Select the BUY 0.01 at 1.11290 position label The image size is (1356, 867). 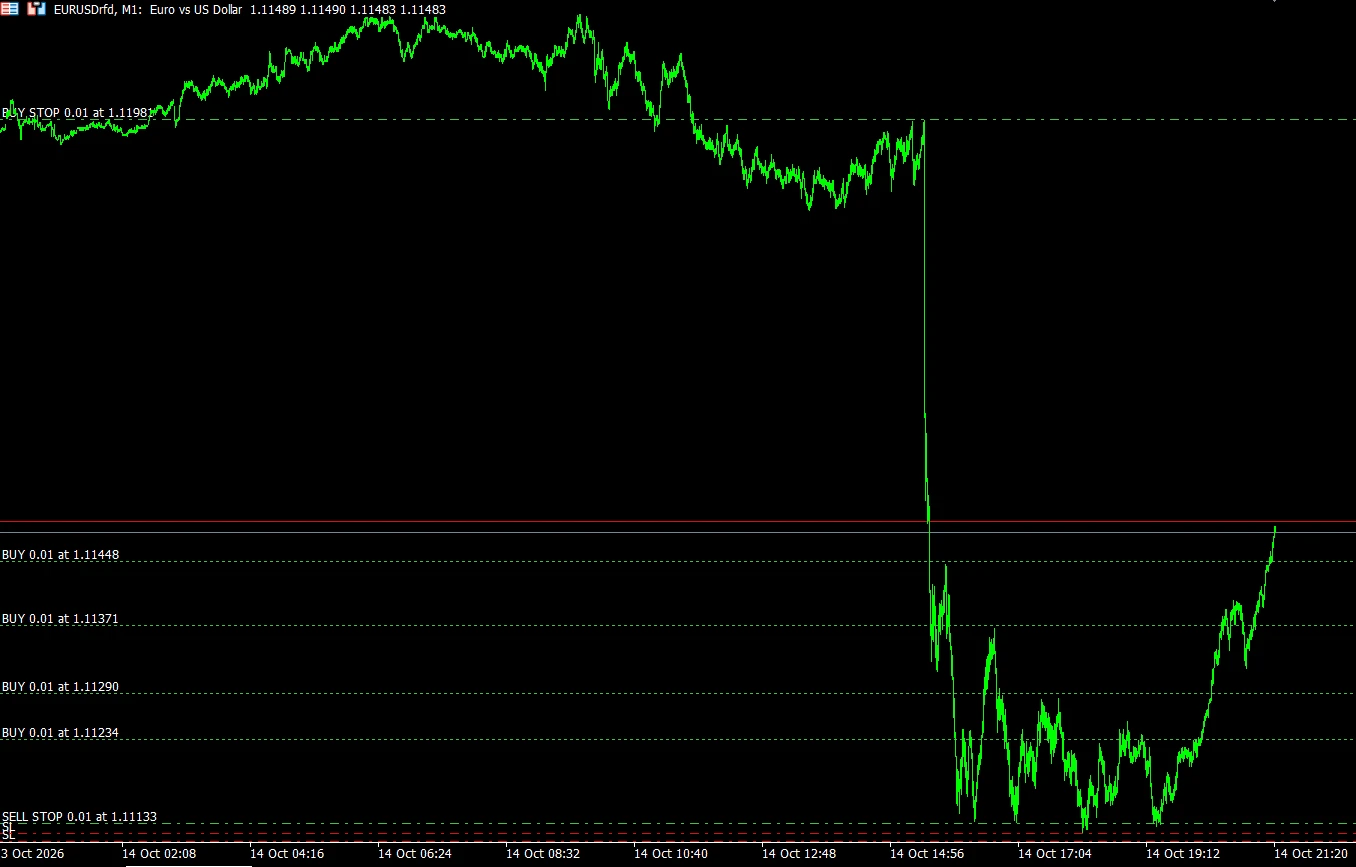coord(61,687)
